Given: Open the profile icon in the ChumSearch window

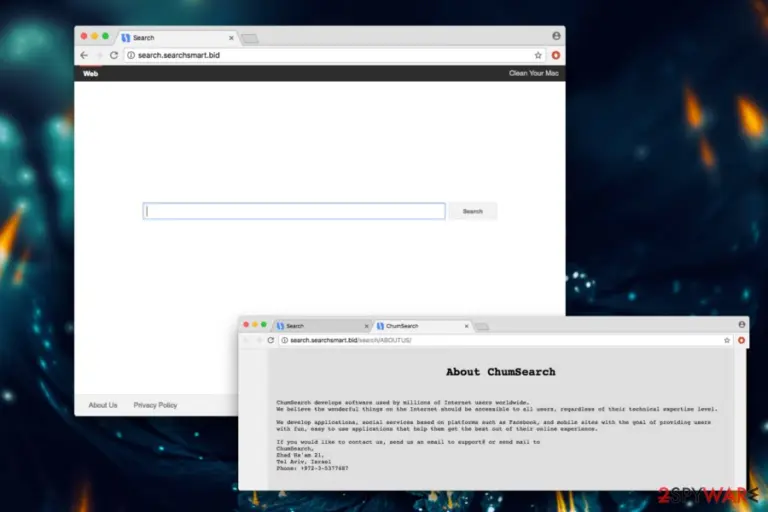Looking at the screenshot, I should point(742,324).
